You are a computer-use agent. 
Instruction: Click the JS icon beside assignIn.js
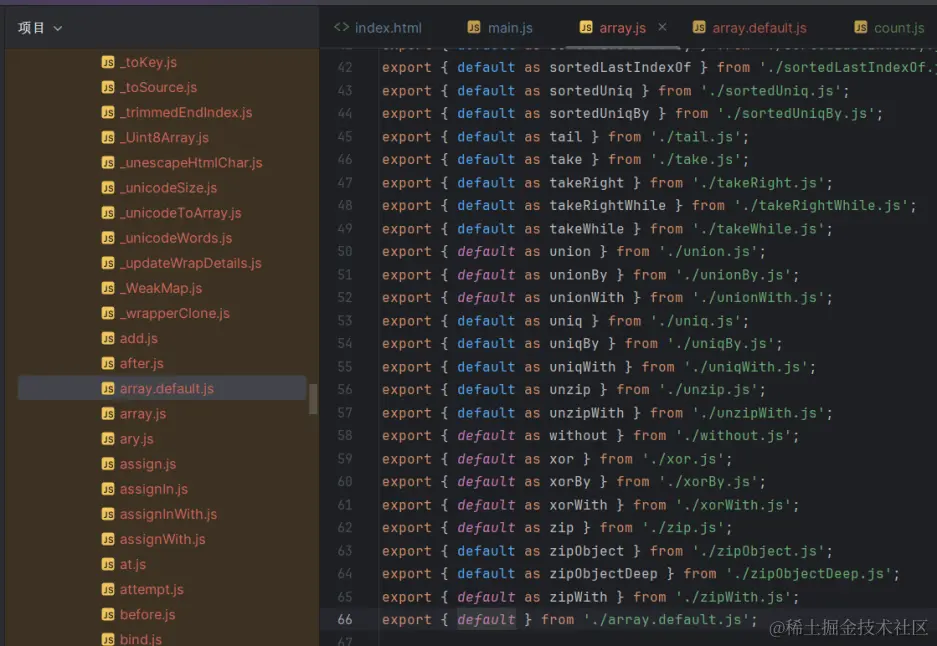coord(108,489)
